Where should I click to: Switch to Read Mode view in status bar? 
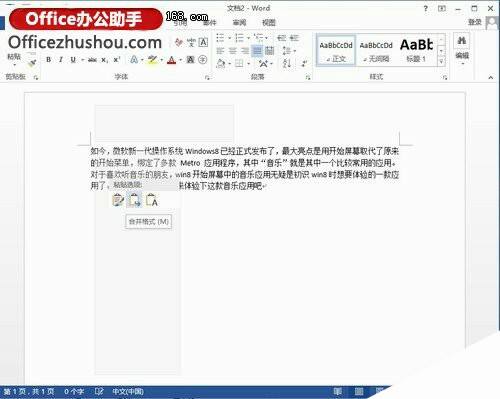coord(338,391)
